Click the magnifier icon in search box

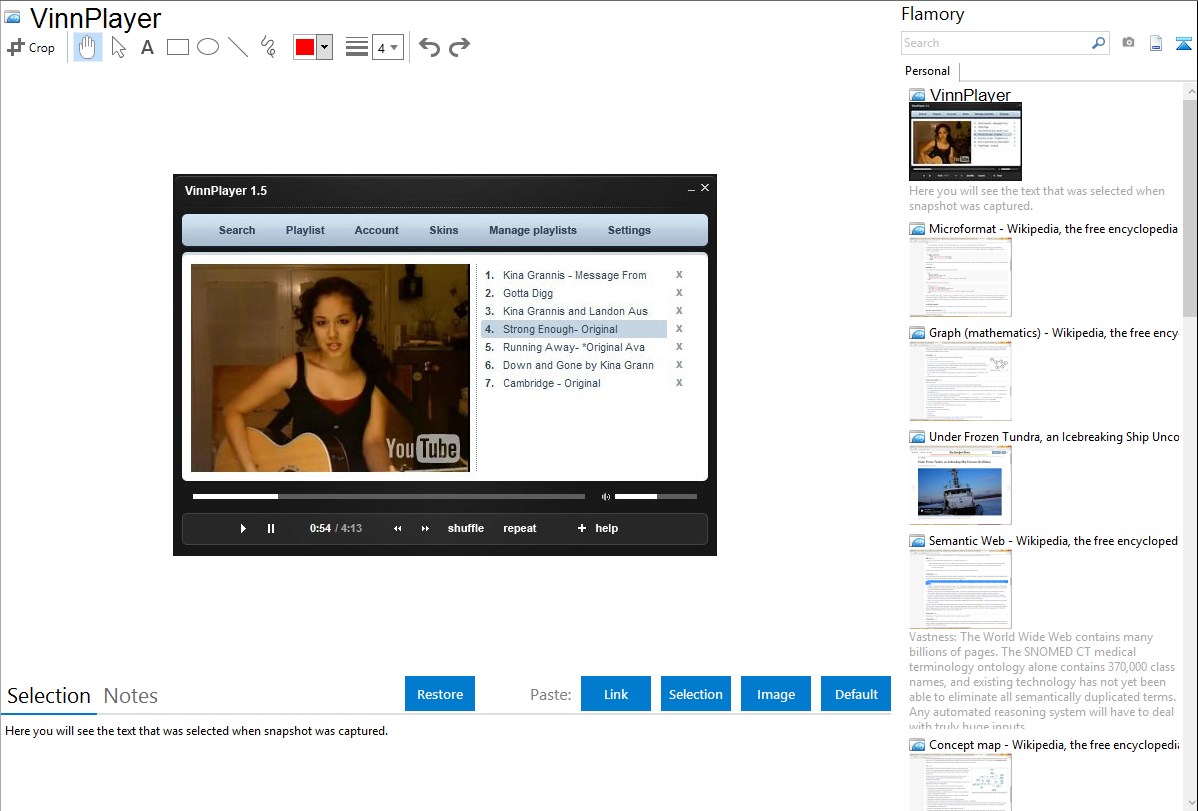[x=1098, y=43]
